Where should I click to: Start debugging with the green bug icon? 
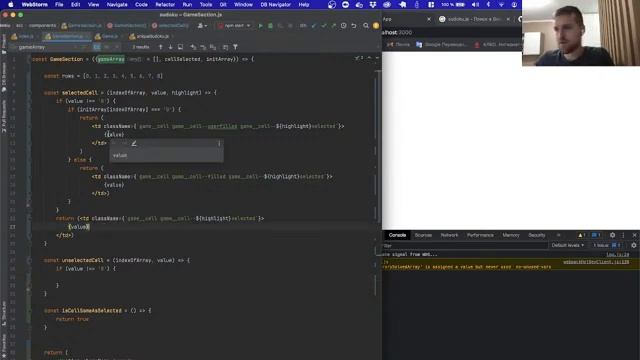[x=270, y=26]
